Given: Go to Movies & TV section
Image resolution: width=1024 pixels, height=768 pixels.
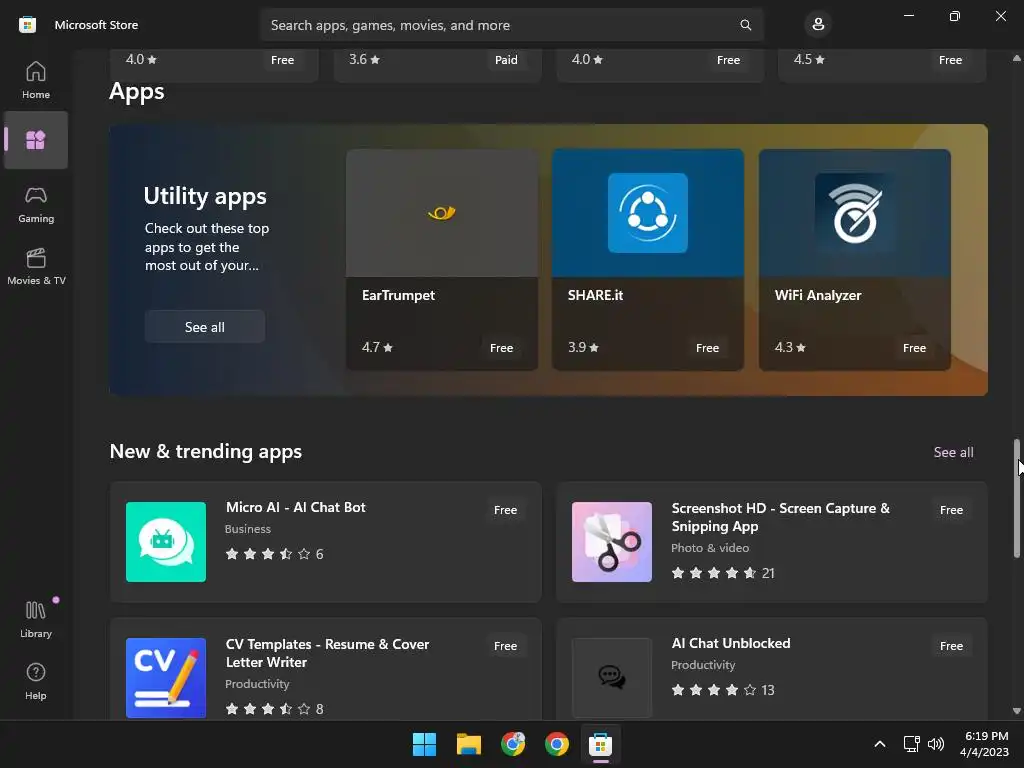Looking at the screenshot, I should pos(35,266).
